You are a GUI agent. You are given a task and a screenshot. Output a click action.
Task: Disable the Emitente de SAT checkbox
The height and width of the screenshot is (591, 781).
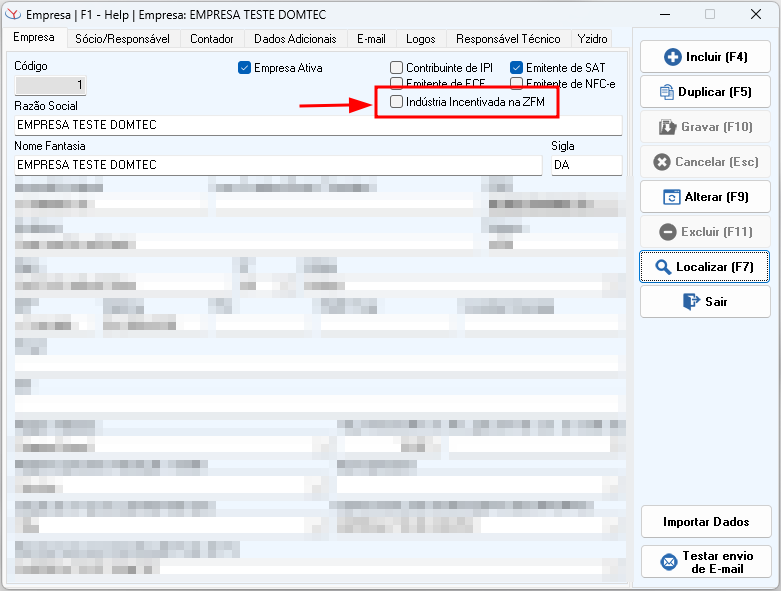click(x=516, y=68)
